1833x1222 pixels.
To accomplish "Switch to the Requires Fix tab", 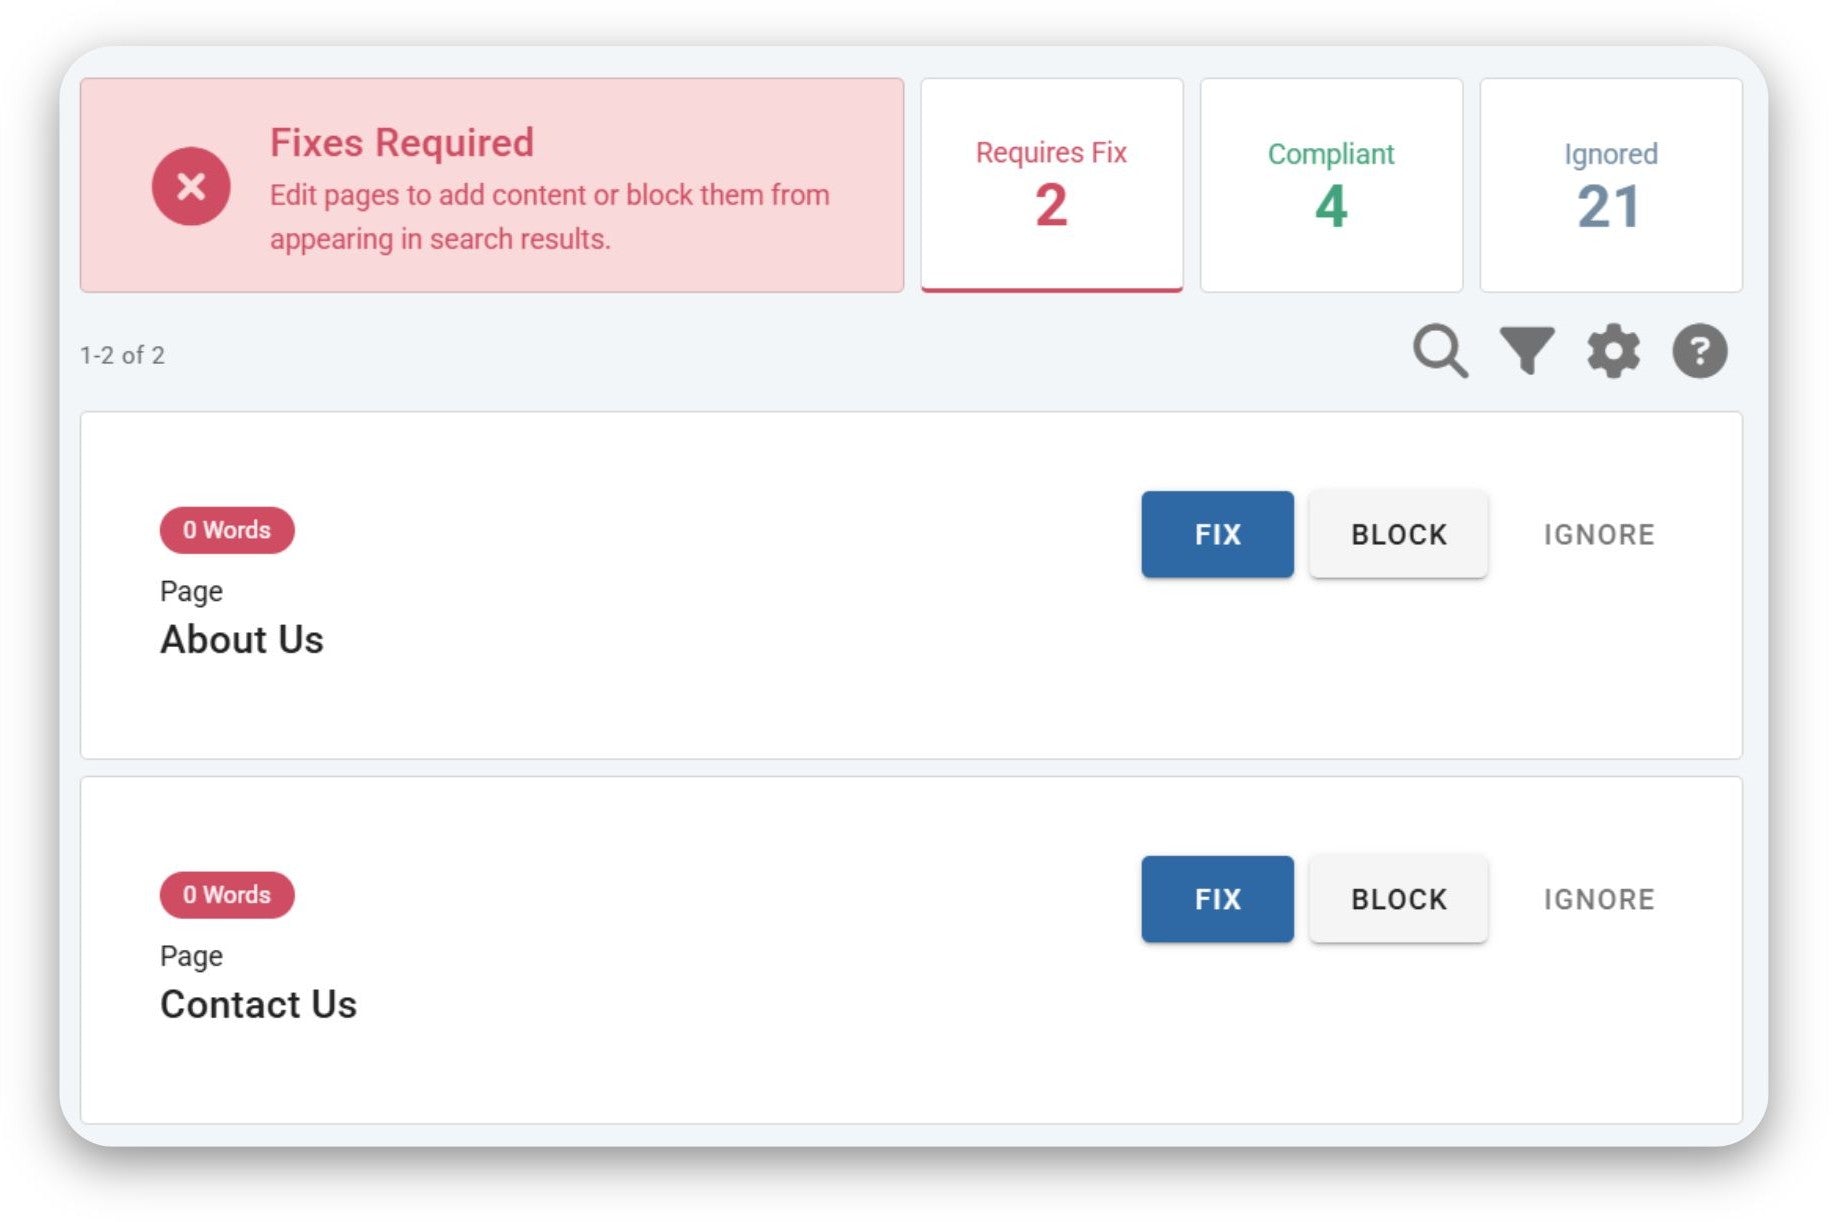I will (x=1051, y=185).
